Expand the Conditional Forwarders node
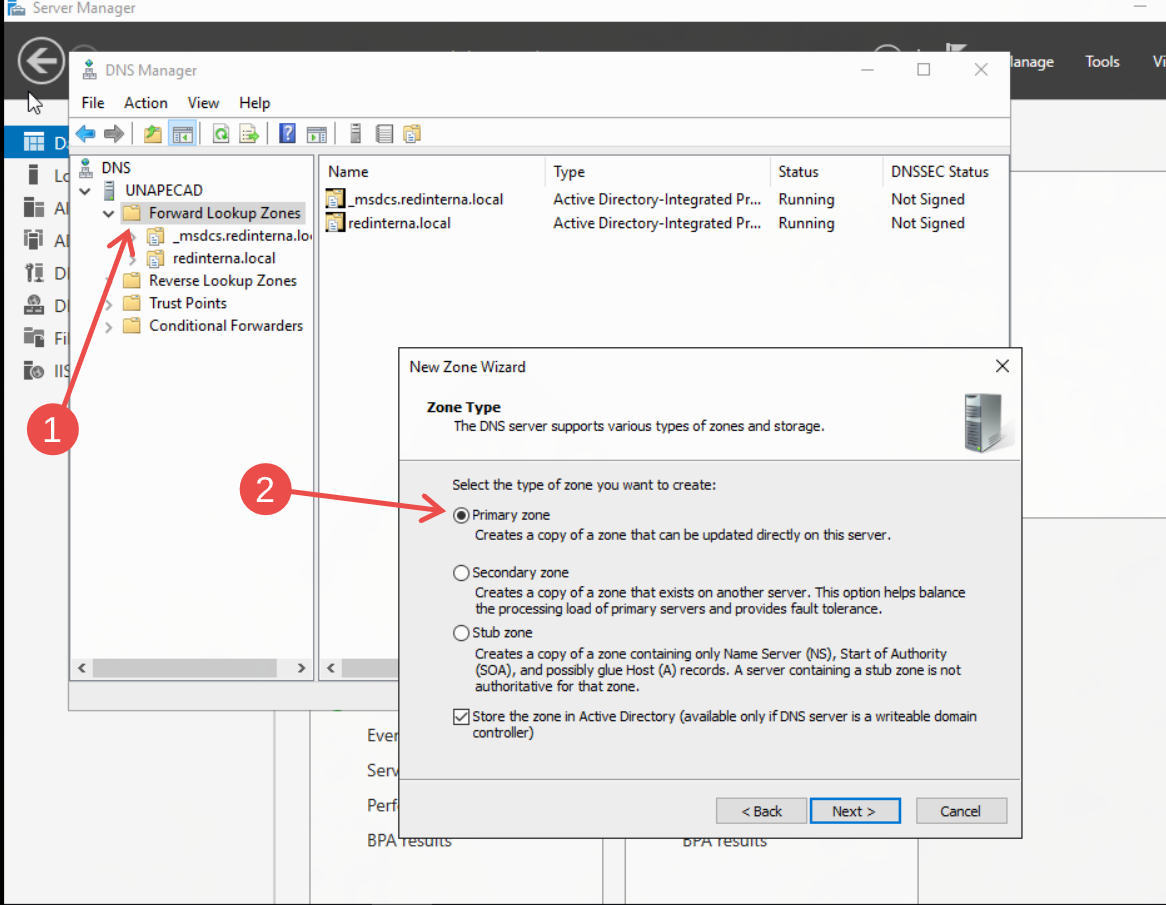 [109, 326]
